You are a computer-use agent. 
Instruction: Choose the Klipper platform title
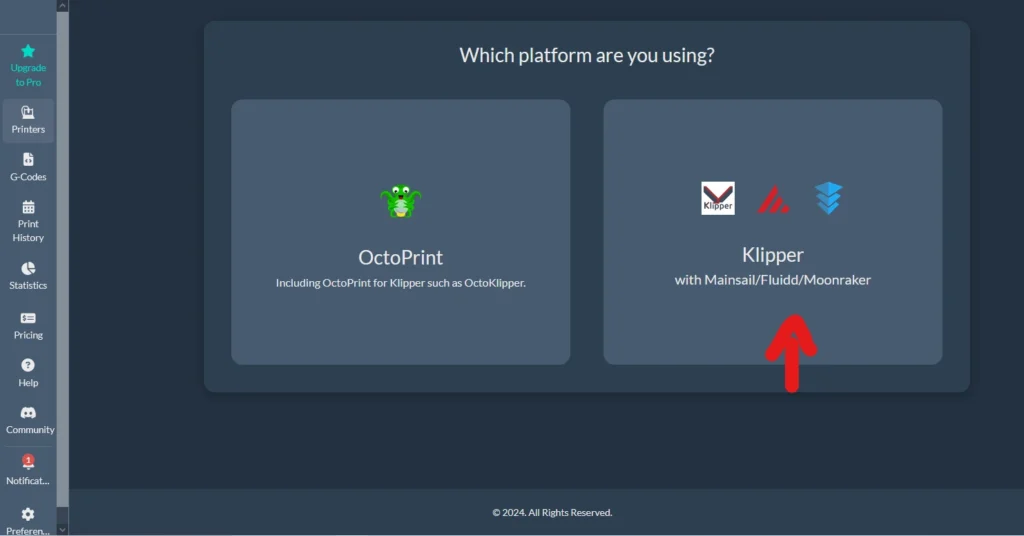pos(772,255)
